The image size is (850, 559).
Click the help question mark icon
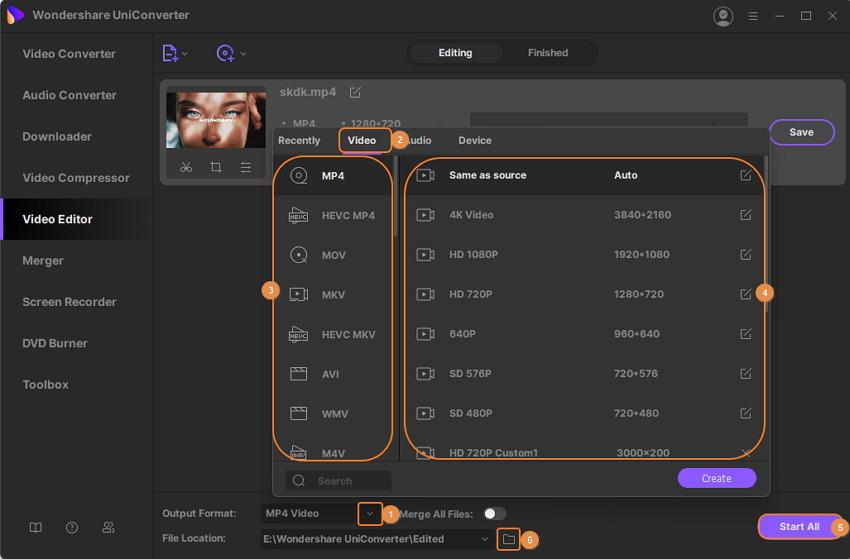72,527
